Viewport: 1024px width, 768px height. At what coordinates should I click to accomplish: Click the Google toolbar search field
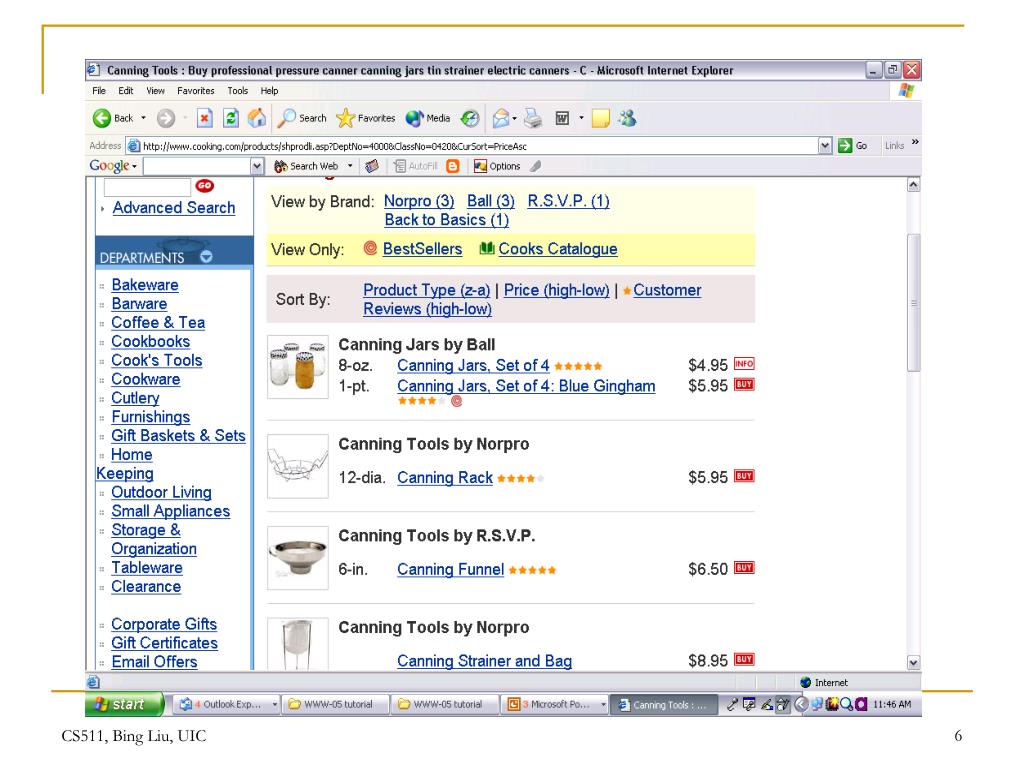197,167
